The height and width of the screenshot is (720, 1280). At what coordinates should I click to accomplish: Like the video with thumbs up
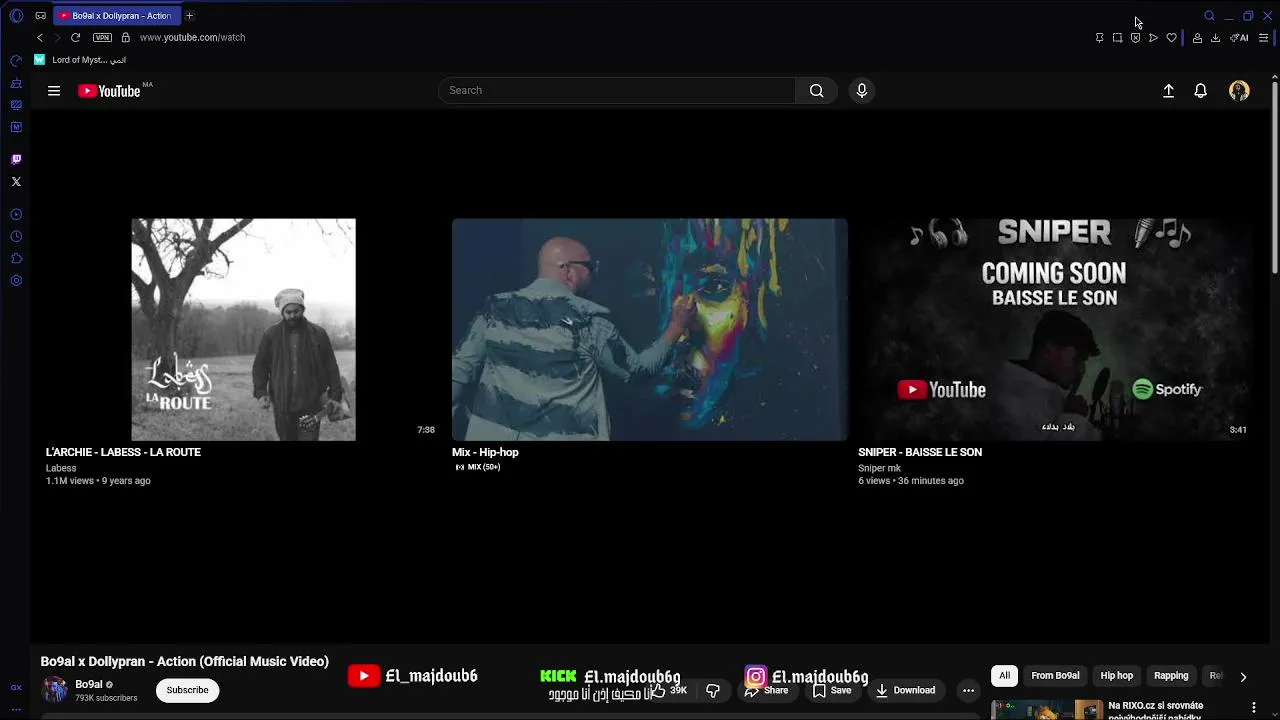[x=668, y=690]
